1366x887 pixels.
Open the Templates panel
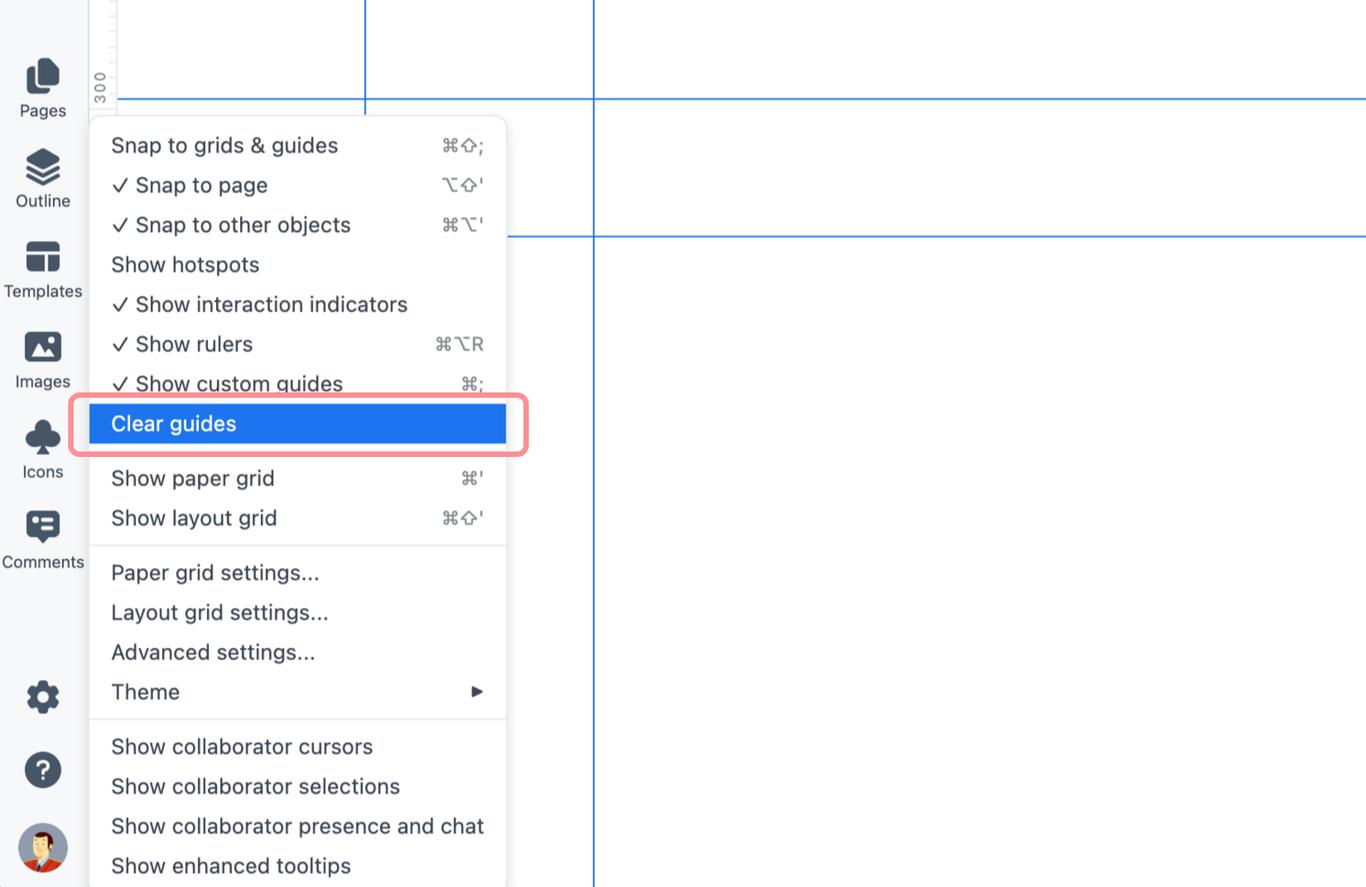point(42,268)
